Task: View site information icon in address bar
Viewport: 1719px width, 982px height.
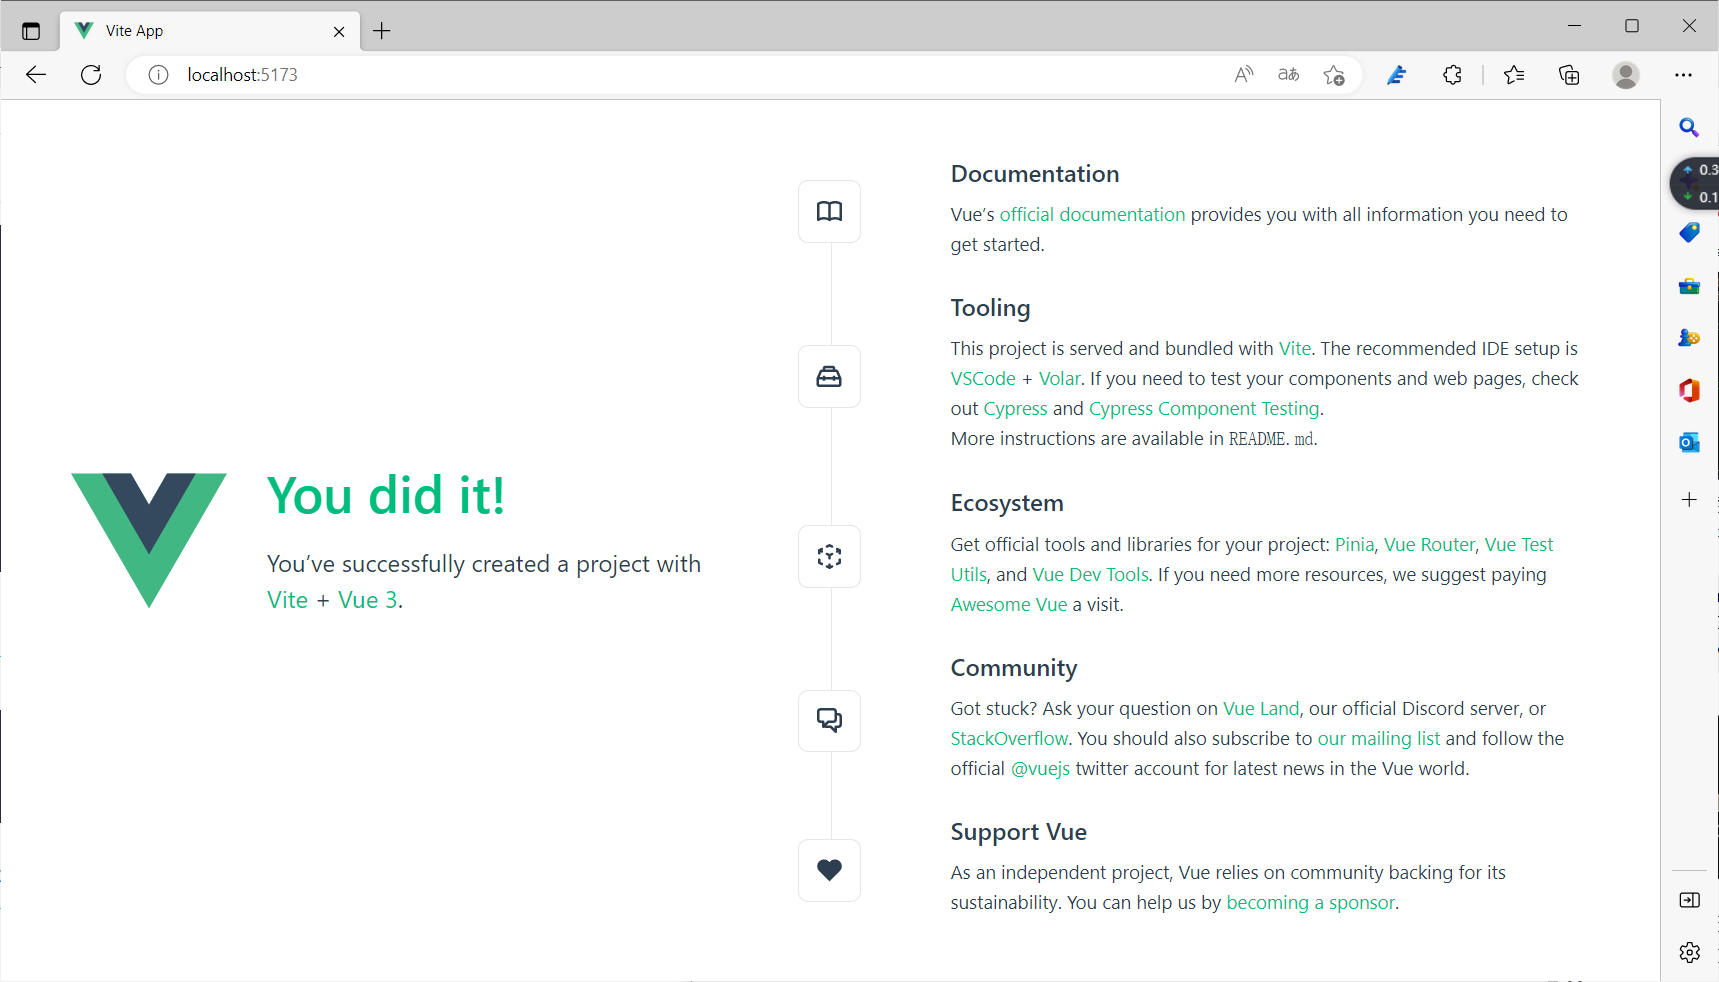Action: [158, 75]
